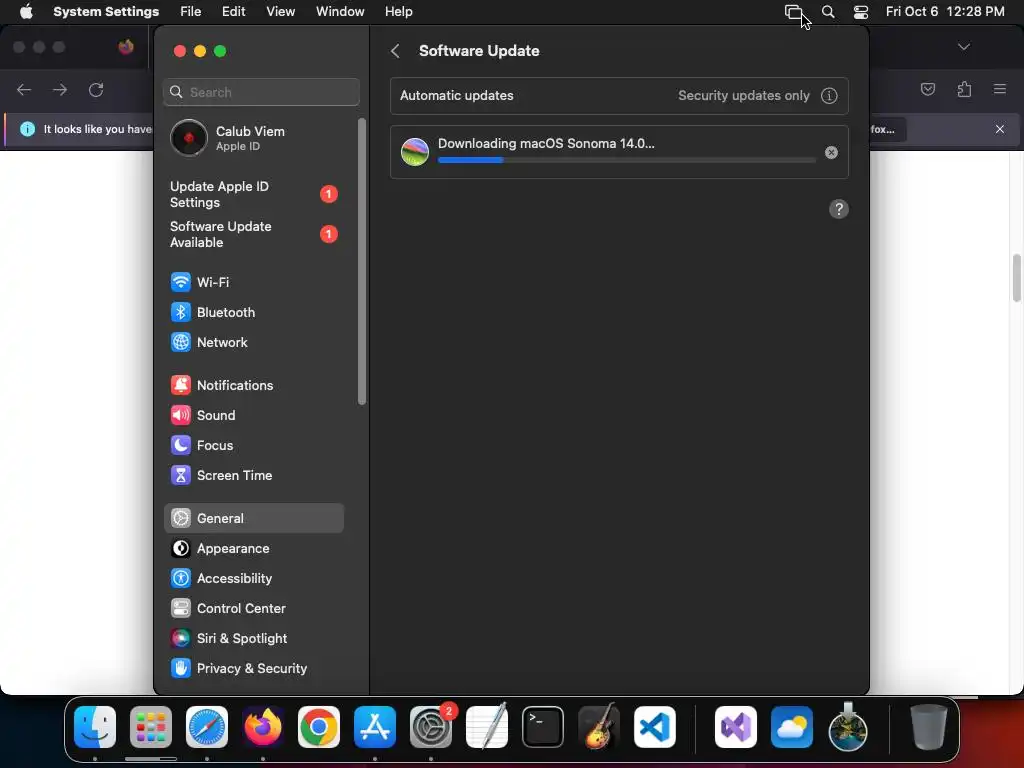The width and height of the screenshot is (1024, 768).
Task: Open Visual Studio Code from Dock
Action: click(x=654, y=727)
